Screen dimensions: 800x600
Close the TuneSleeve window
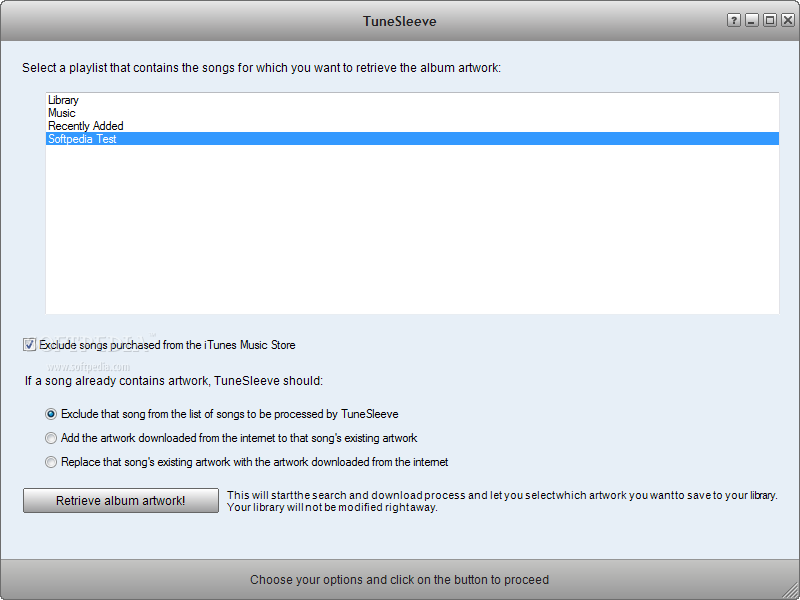[788, 20]
